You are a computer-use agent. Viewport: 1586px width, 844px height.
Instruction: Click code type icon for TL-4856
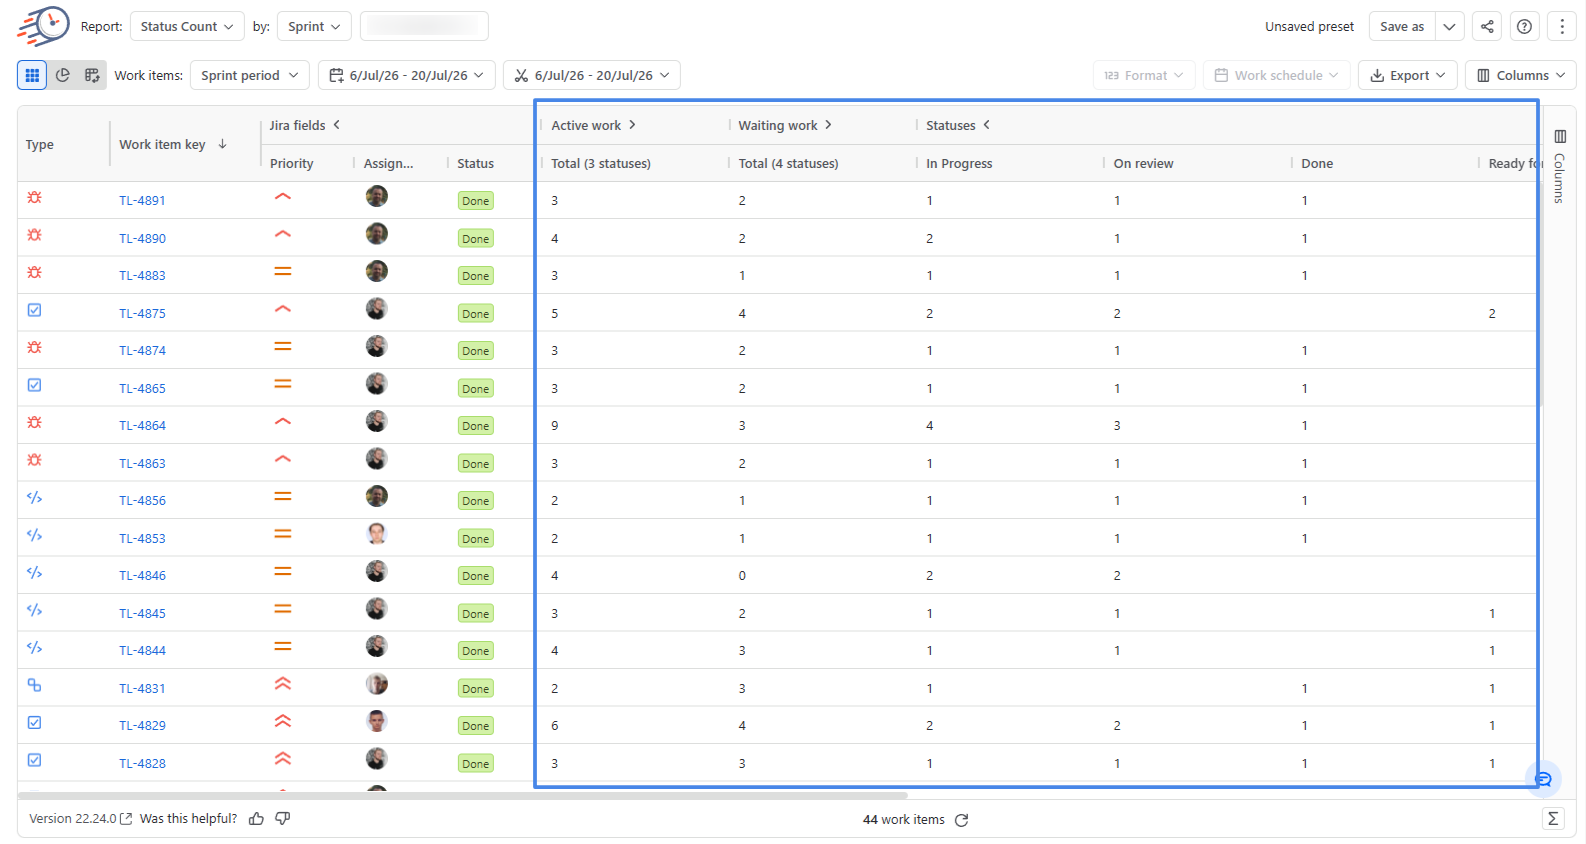pyautogui.click(x=34, y=498)
